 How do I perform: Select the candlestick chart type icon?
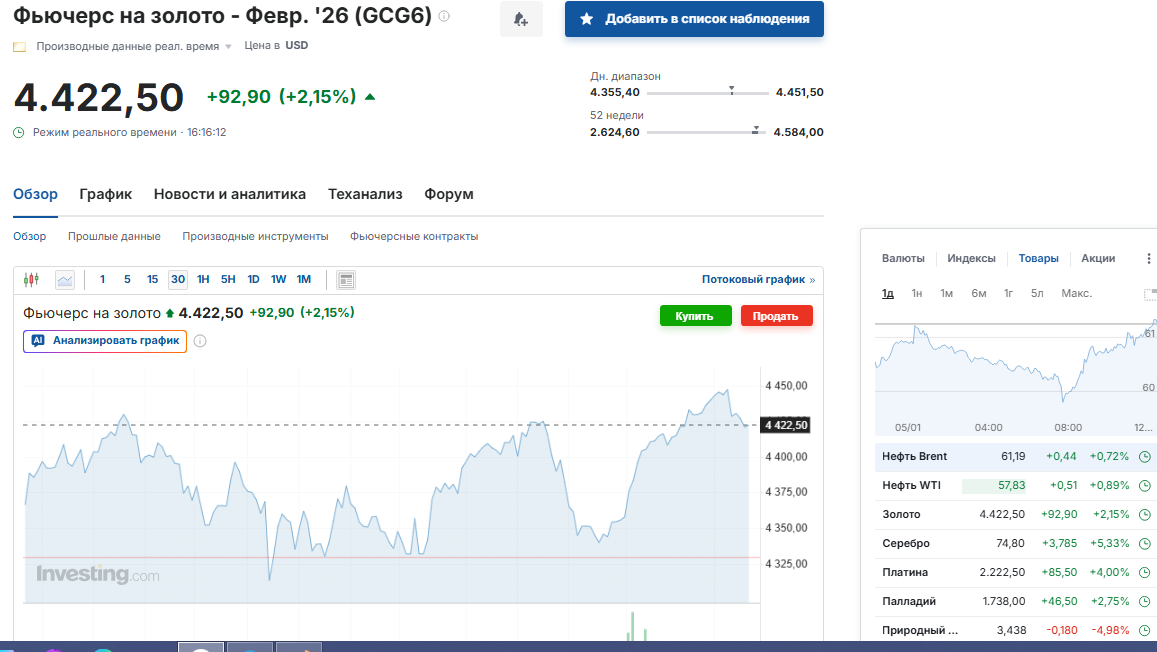(x=31, y=280)
